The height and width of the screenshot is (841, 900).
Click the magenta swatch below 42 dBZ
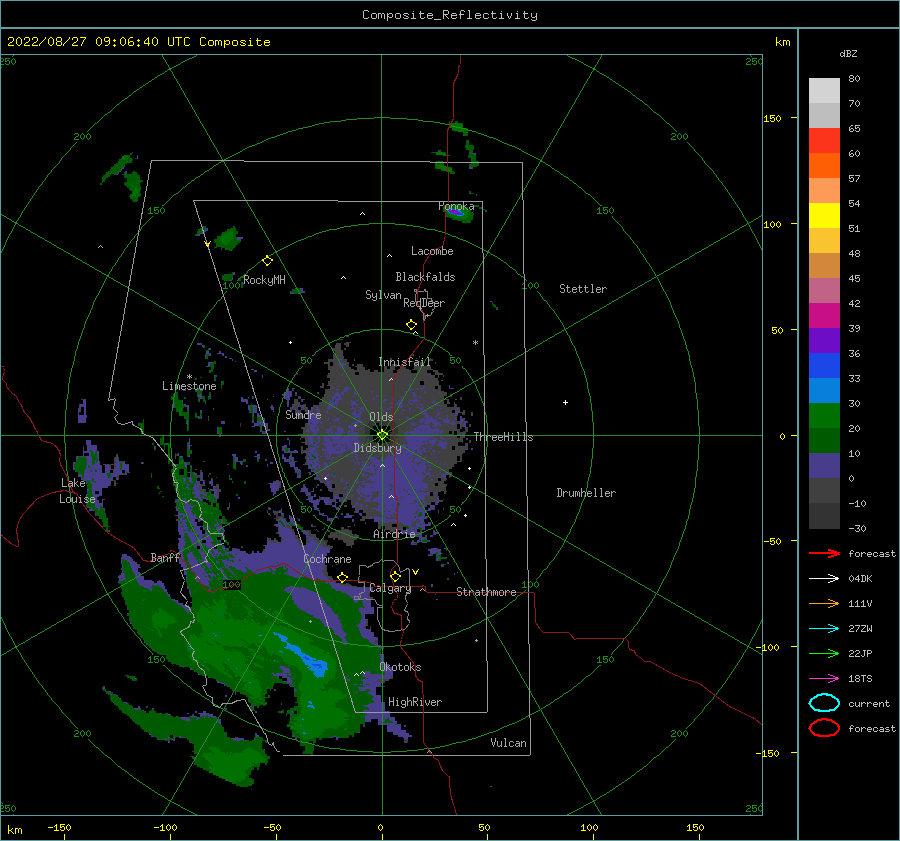pos(824,315)
